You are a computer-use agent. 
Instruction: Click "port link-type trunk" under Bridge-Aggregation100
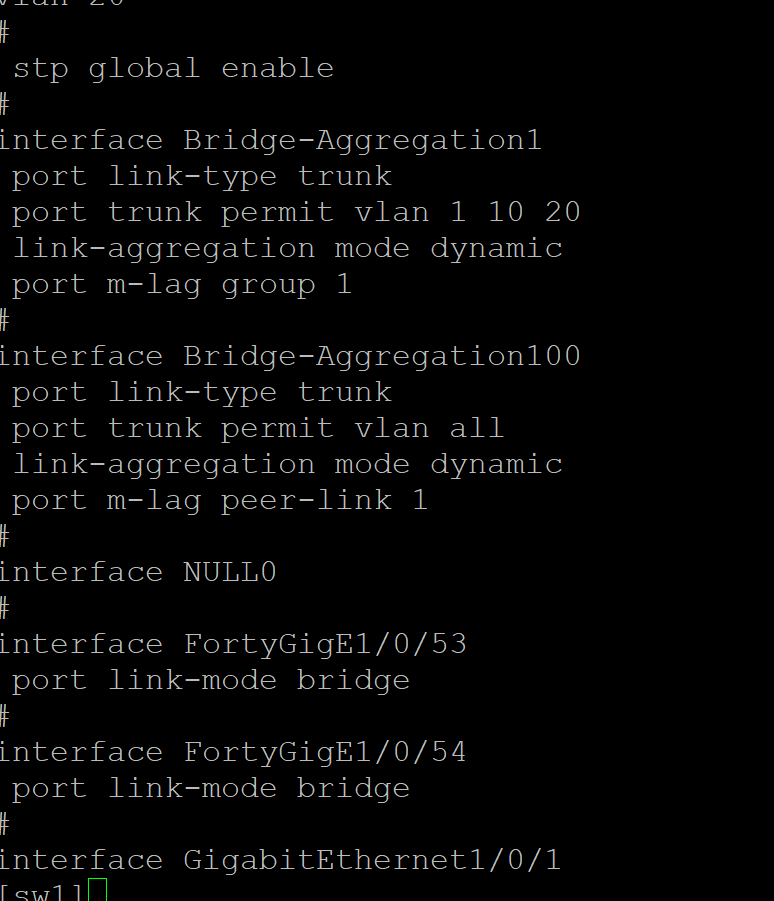pyautogui.click(x=202, y=392)
